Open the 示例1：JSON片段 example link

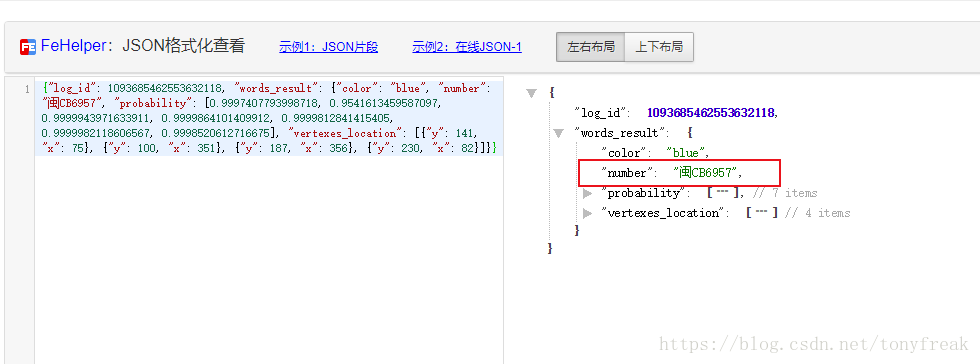pyautogui.click(x=328, y=47)
